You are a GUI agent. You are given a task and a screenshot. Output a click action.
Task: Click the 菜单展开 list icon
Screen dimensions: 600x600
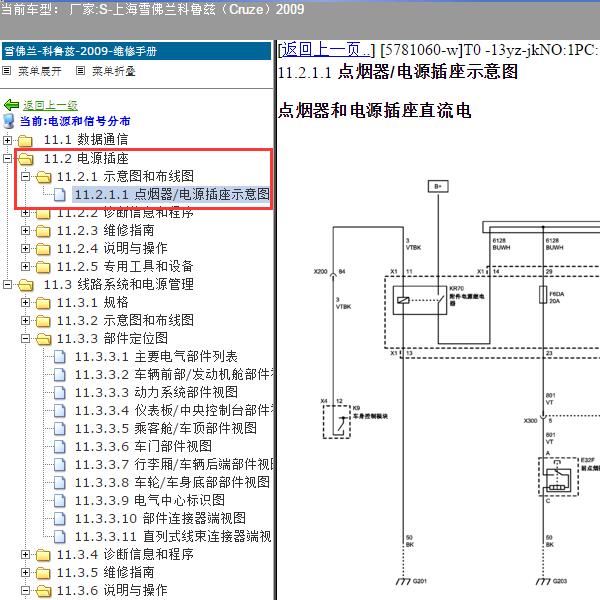tap(7, 71)
